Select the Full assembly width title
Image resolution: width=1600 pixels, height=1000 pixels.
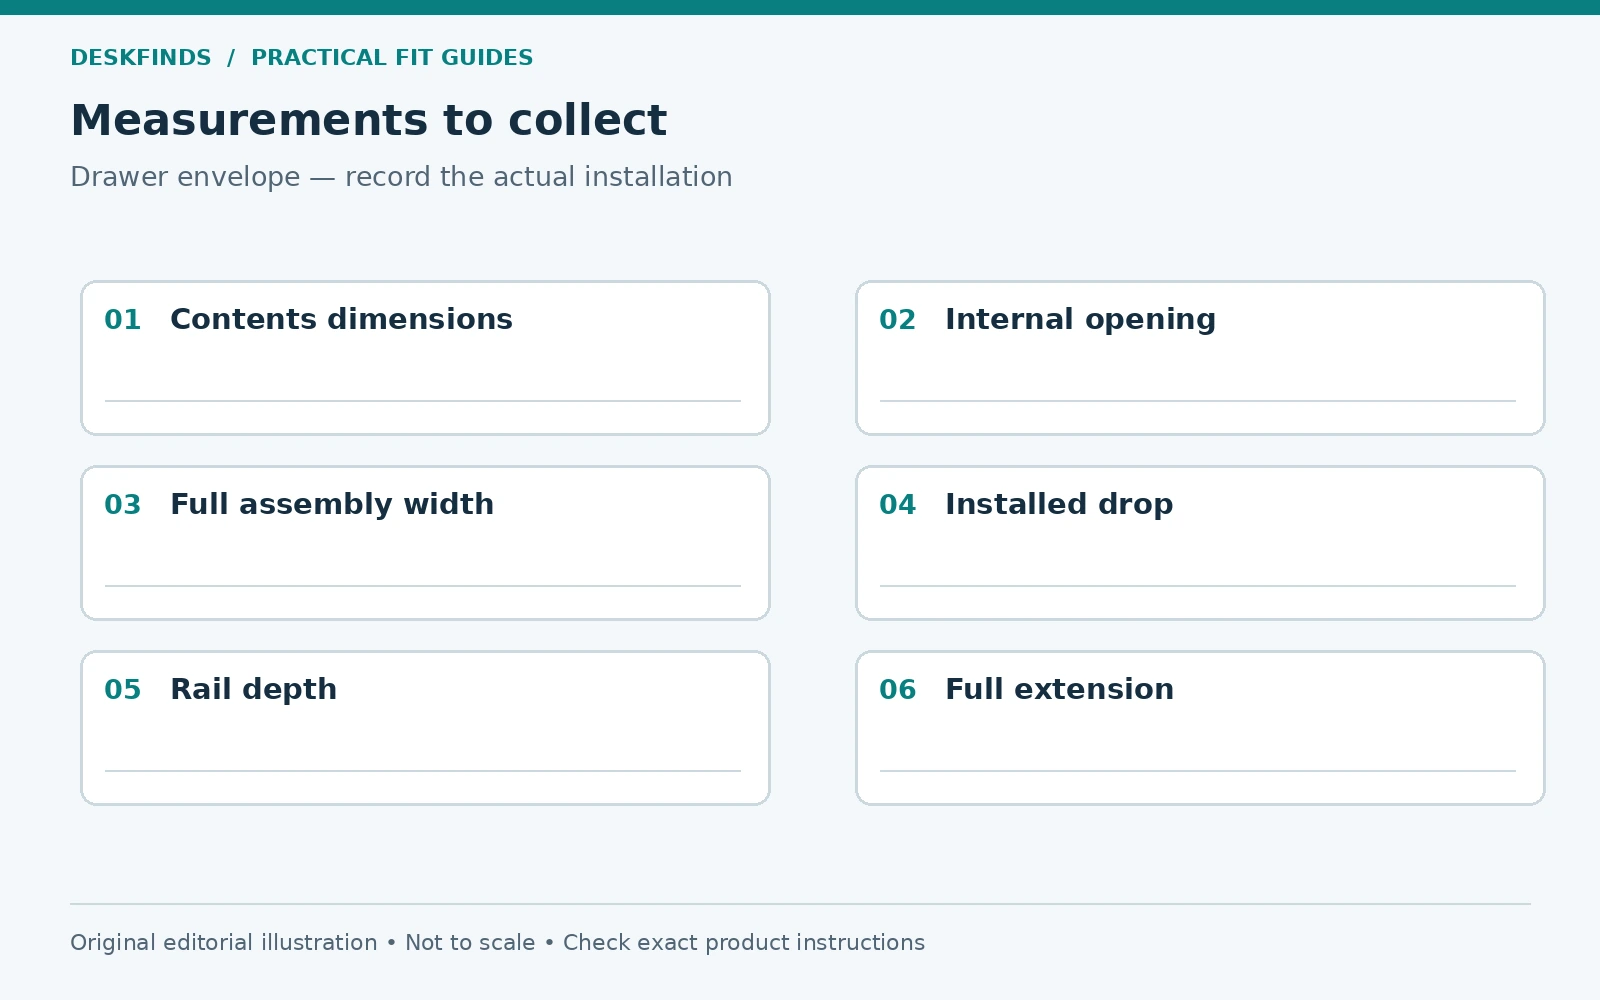[332, 505]
